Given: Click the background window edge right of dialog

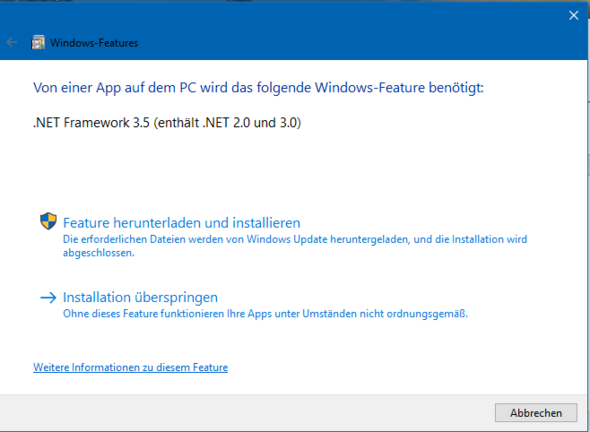Looking at the screenshot, I should coord(588,226).
